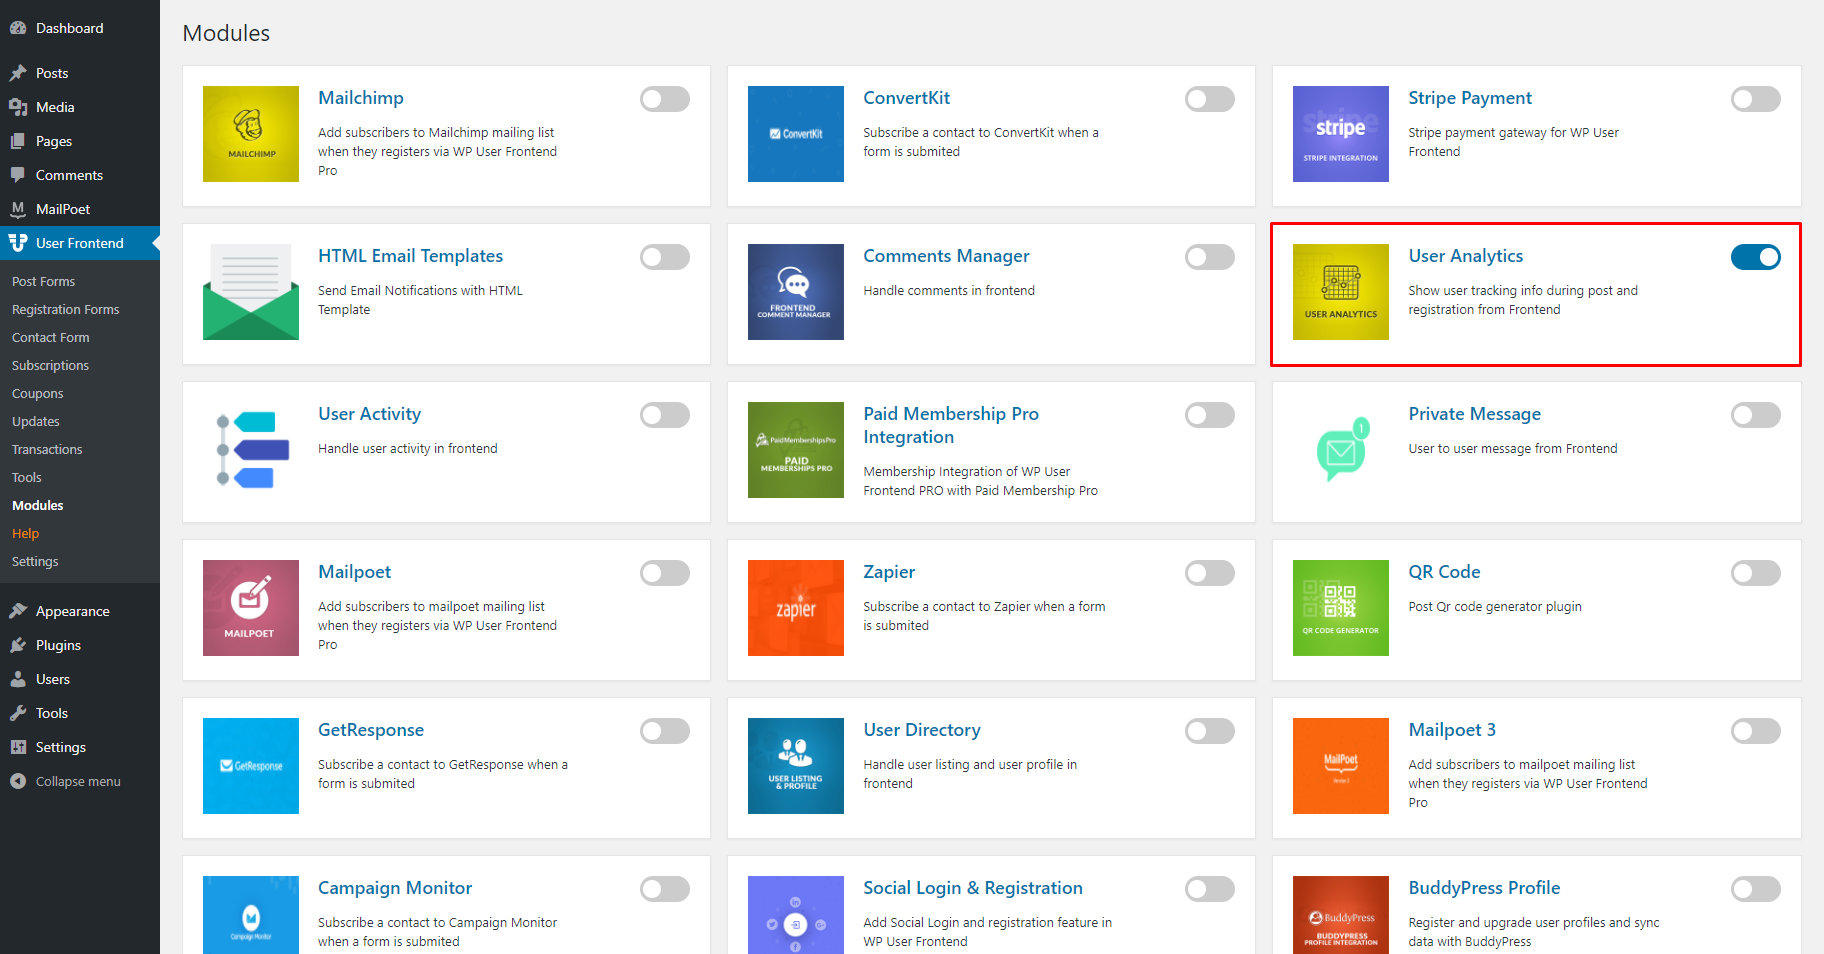Screen dimensions: 1824x954
Task: Go to Registration Forms in sidebar
Action: click(65, 309)
